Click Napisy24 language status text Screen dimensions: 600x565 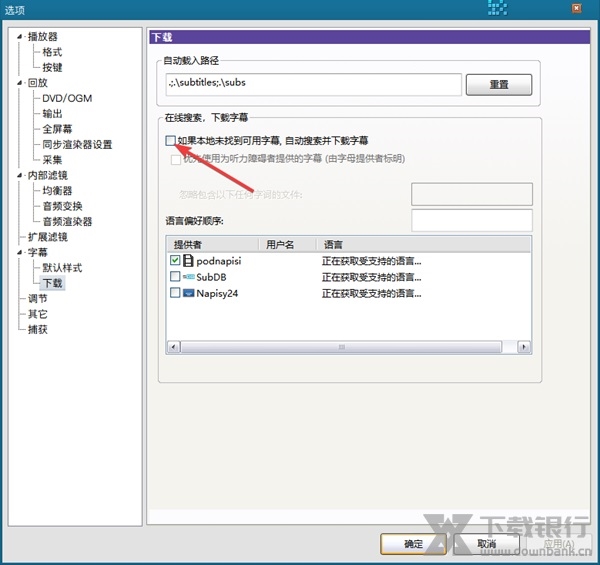(371, 294)
